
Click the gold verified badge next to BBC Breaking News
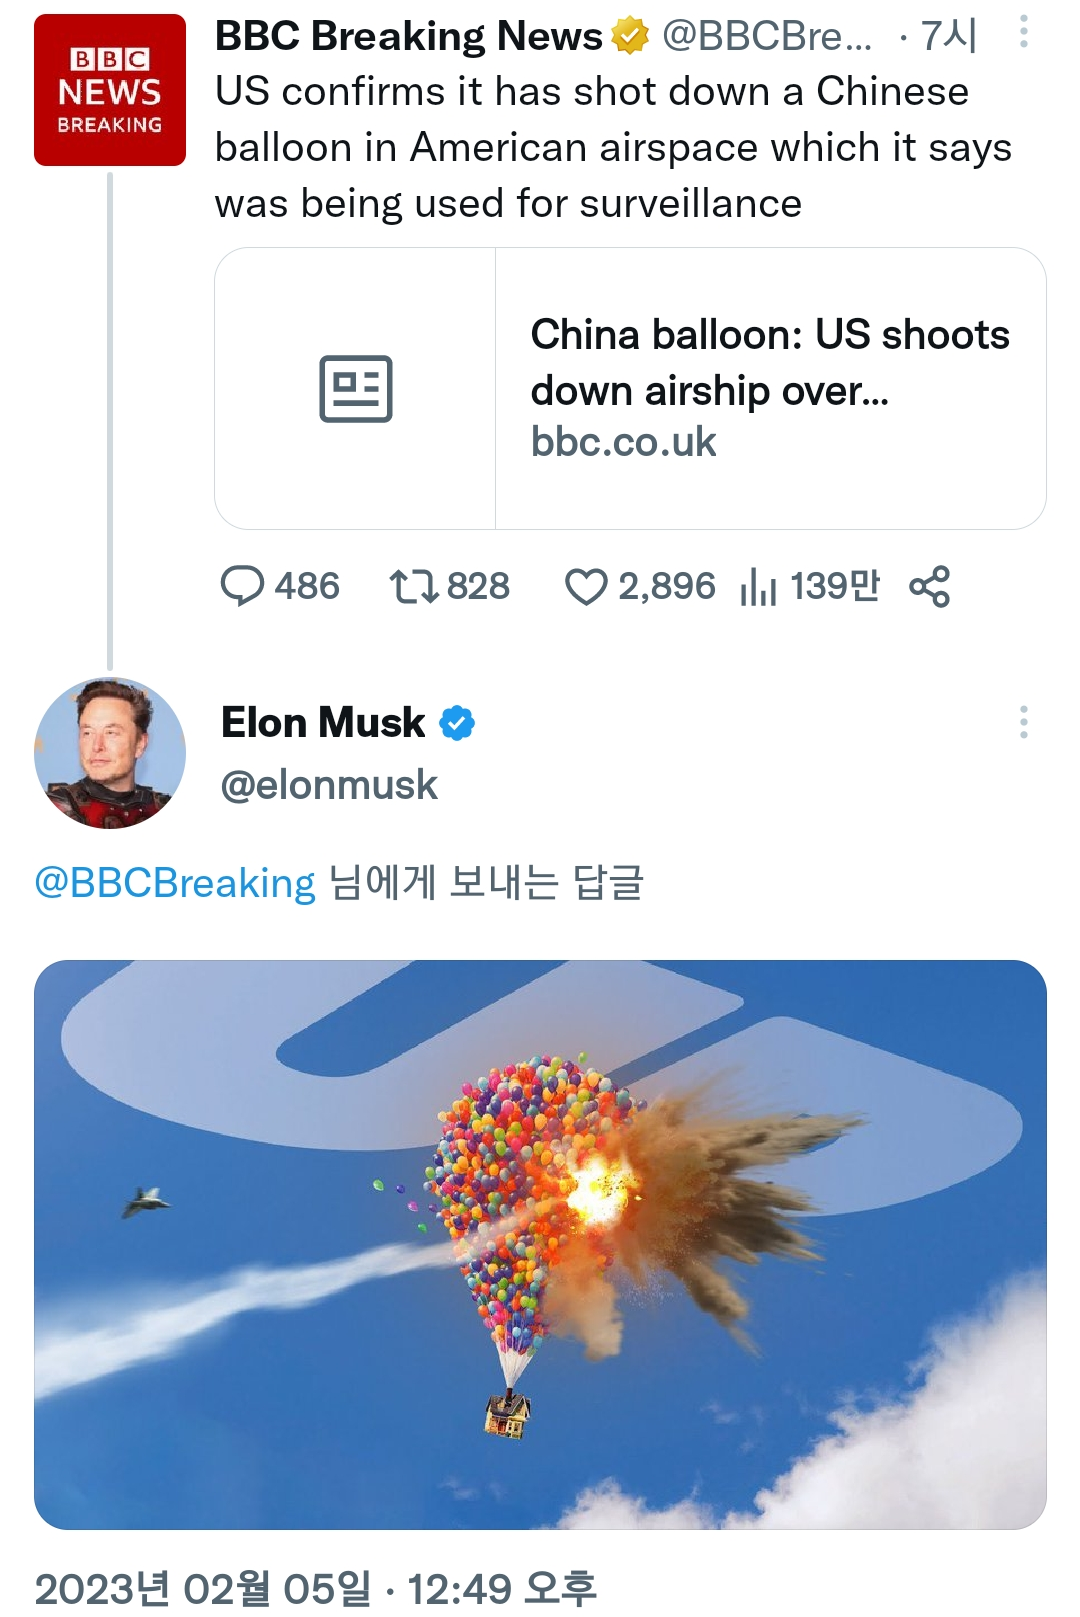630,37
